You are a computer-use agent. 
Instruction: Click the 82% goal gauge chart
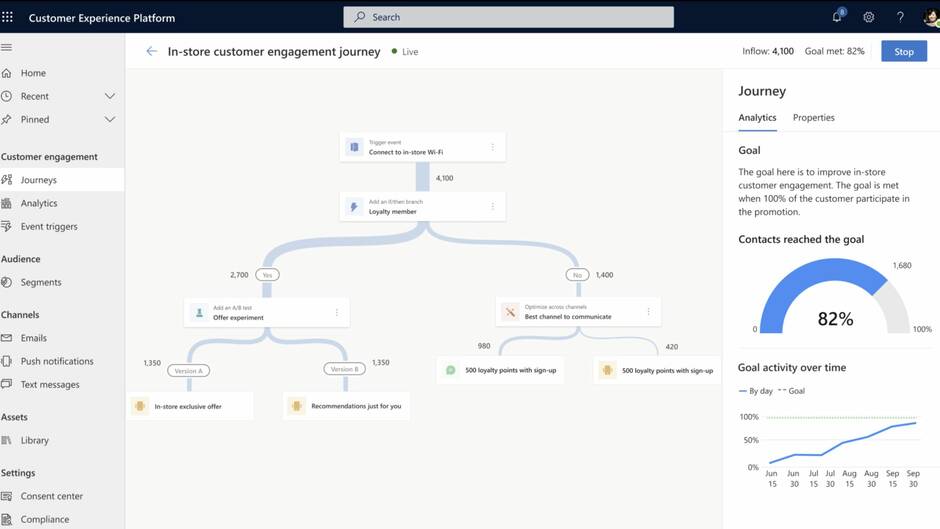pyautogui.click(x=834, y=300)
